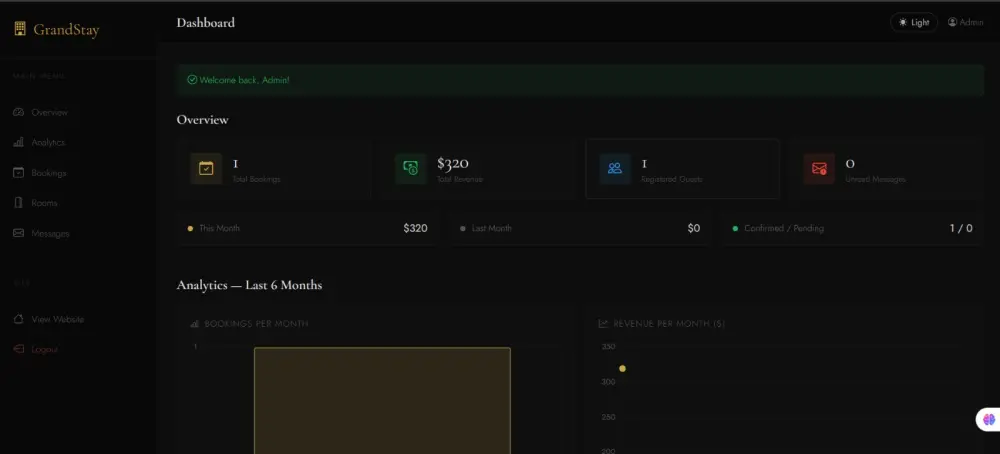
Task: Click the Admin account label
Action: [x=971, y=22]
